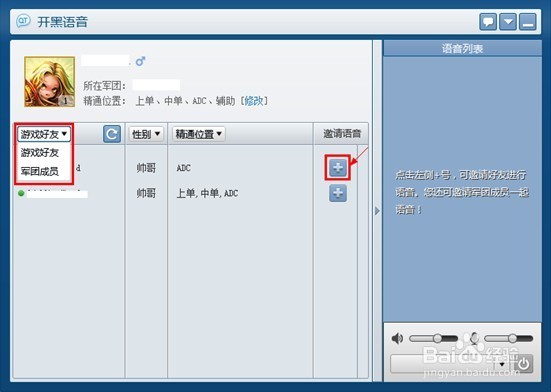Click the green online status dot
The height and width of the screenshot is (392, 551).
[x=21, y=193]
